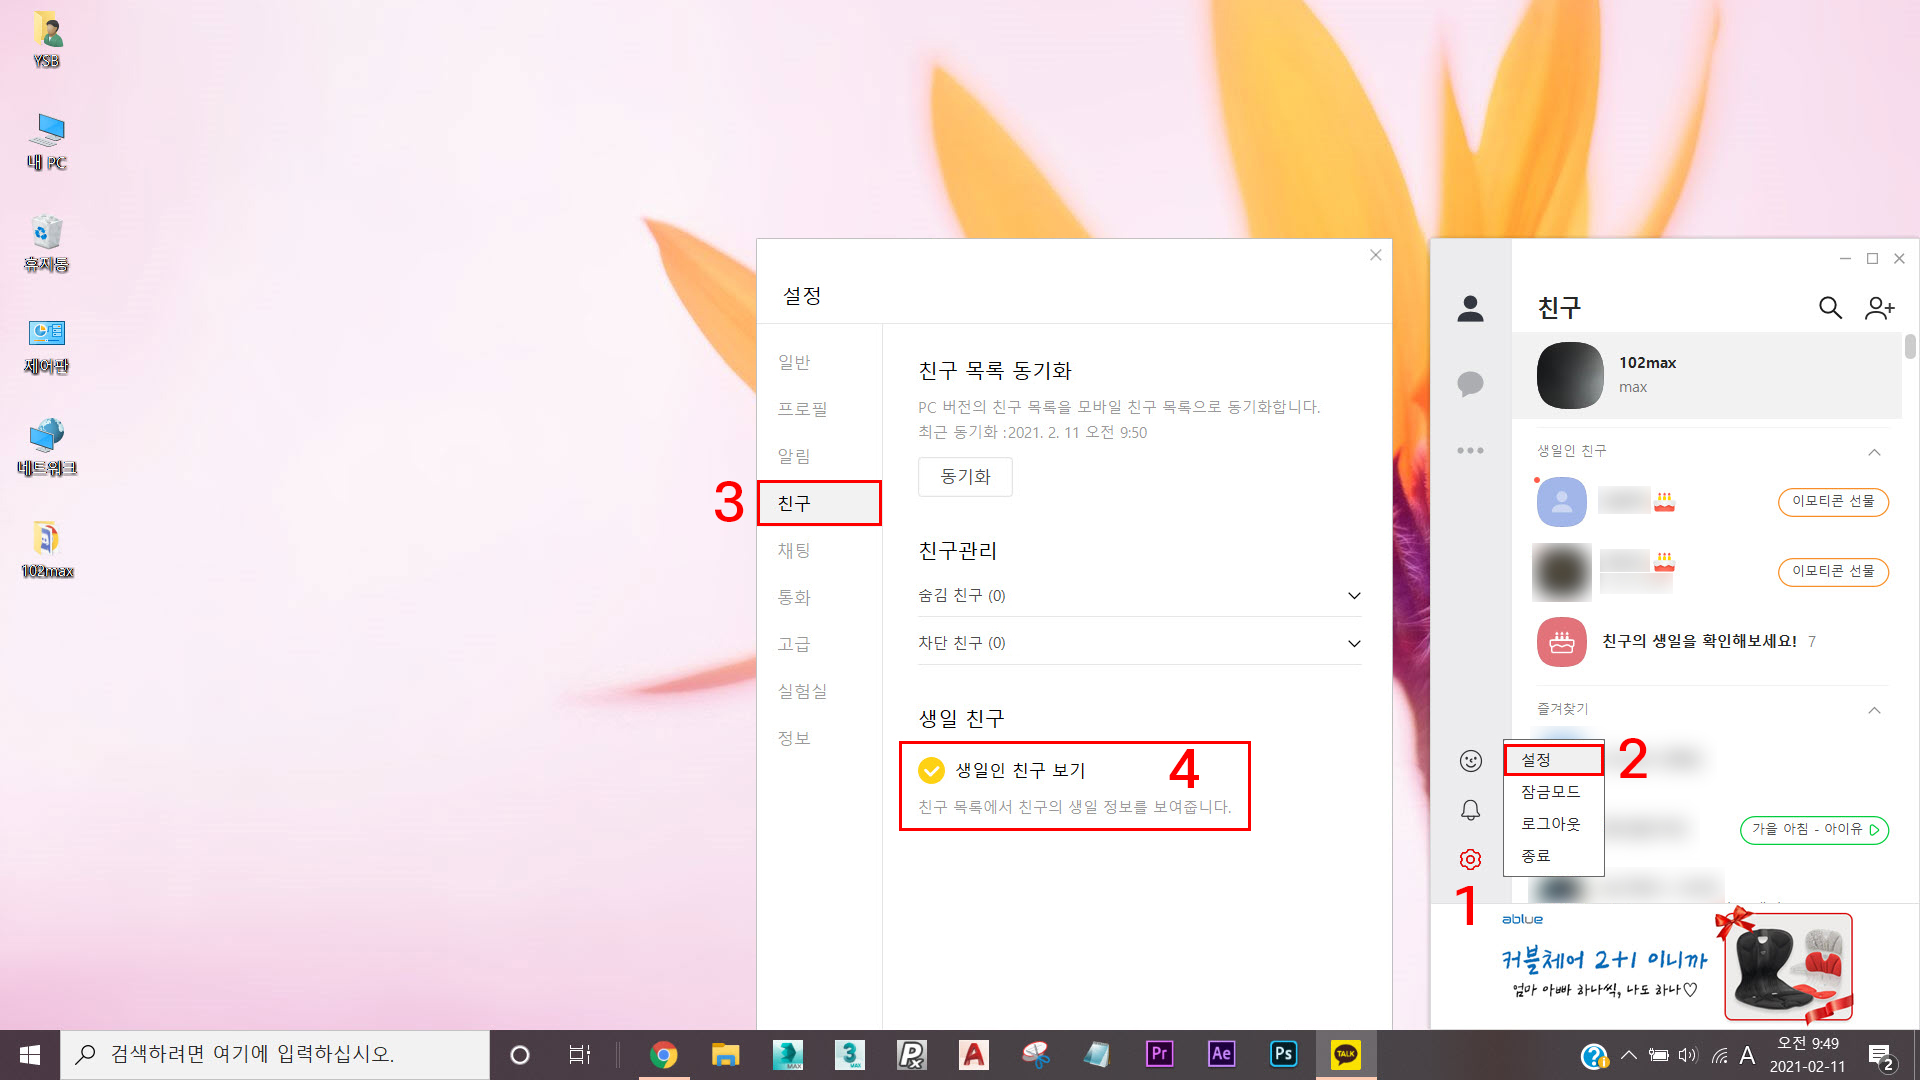Open KakaoTalk icon in the taskbar
This screenshot has width=1920, height=1080.
pyautogui.click(x=1345, y=1054)
